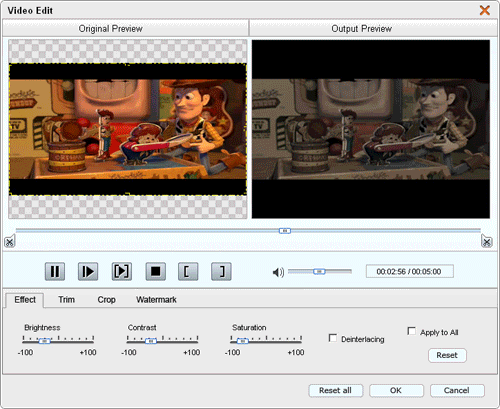Close the Video Edit dialog
The width and height of the screenshot is (500, 409).
click(x=485, y=10)
